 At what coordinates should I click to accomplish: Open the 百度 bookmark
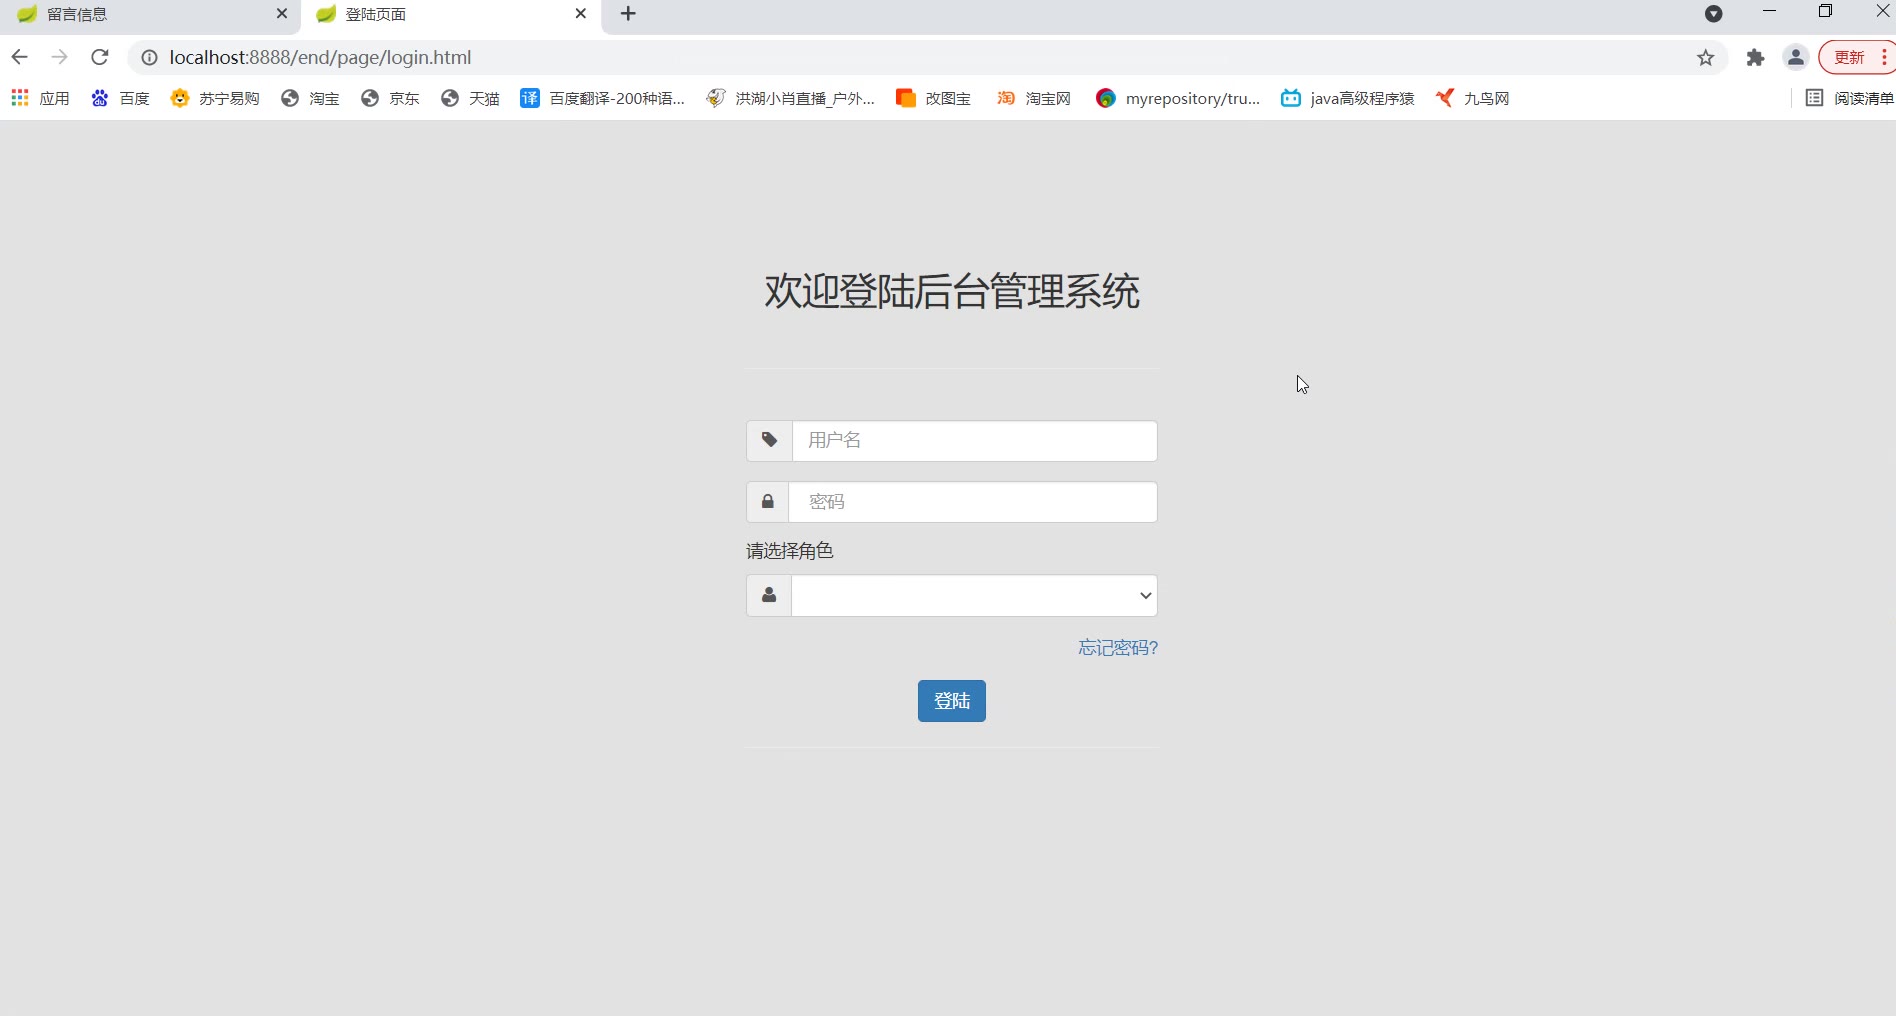click(120, 98)
